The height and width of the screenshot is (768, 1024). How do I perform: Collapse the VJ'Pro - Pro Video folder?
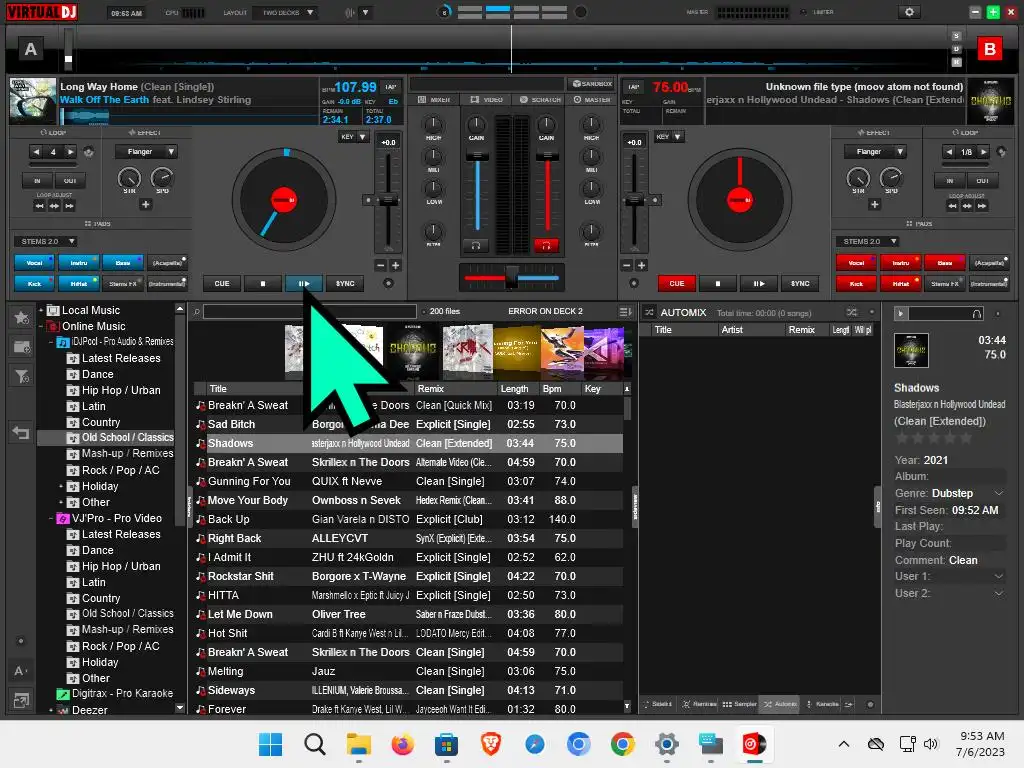click(x=51, y=519)
